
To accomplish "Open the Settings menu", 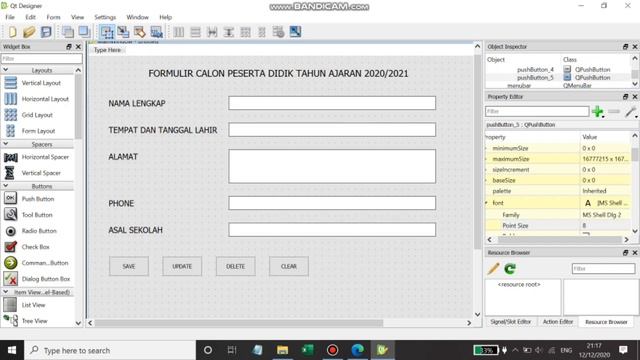I will point(105,17).
